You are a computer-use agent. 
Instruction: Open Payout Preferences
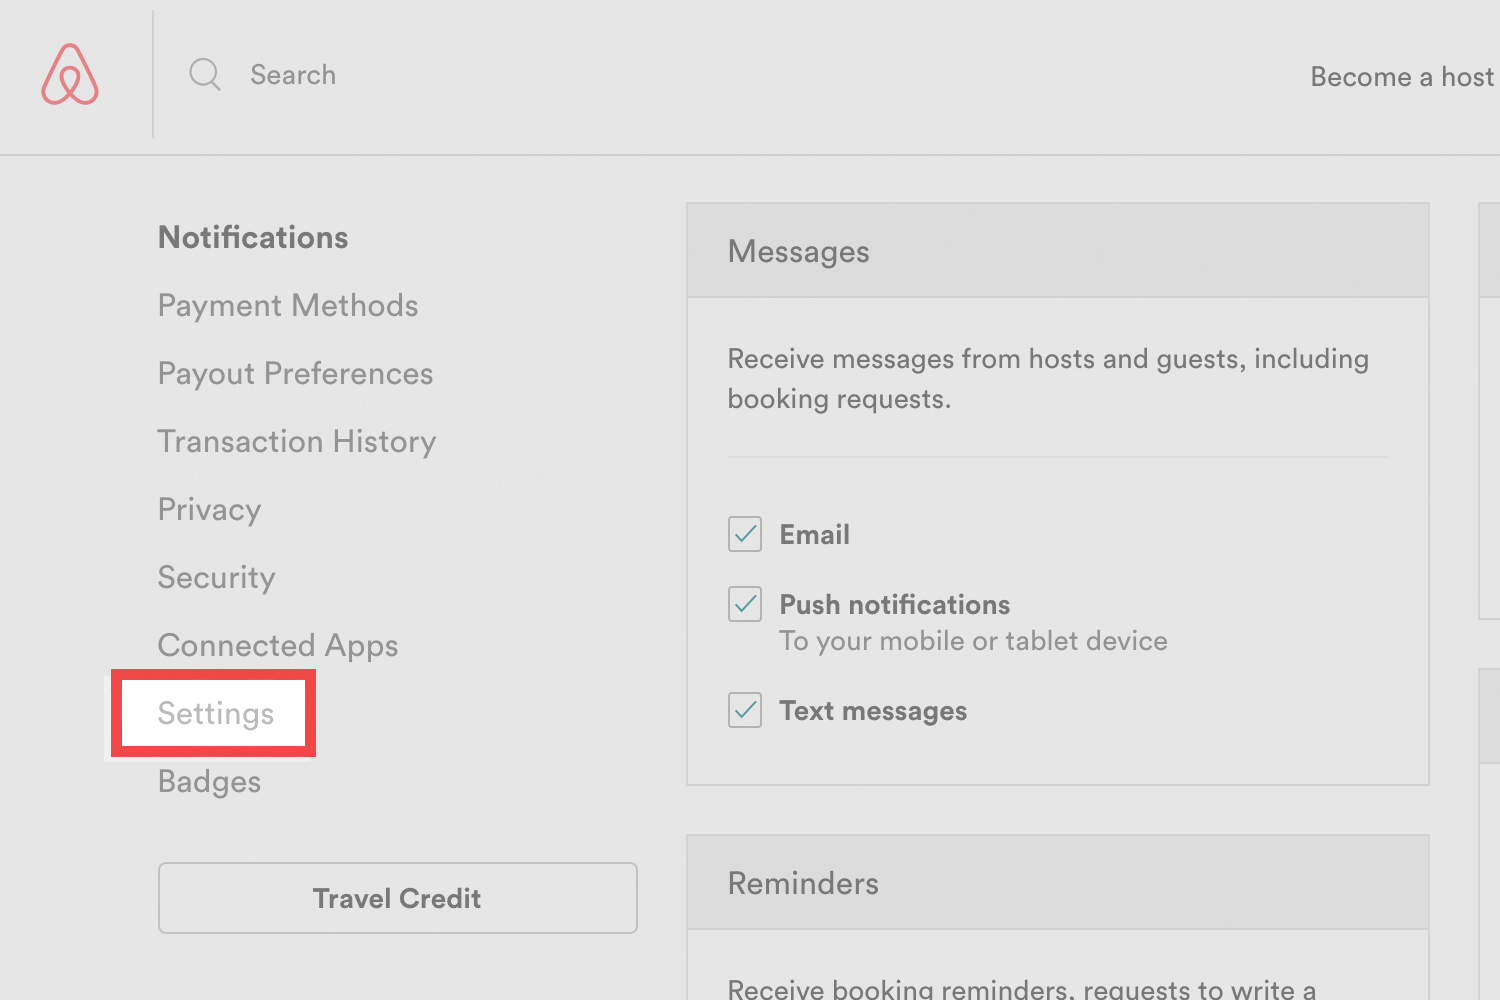(295, 373)
